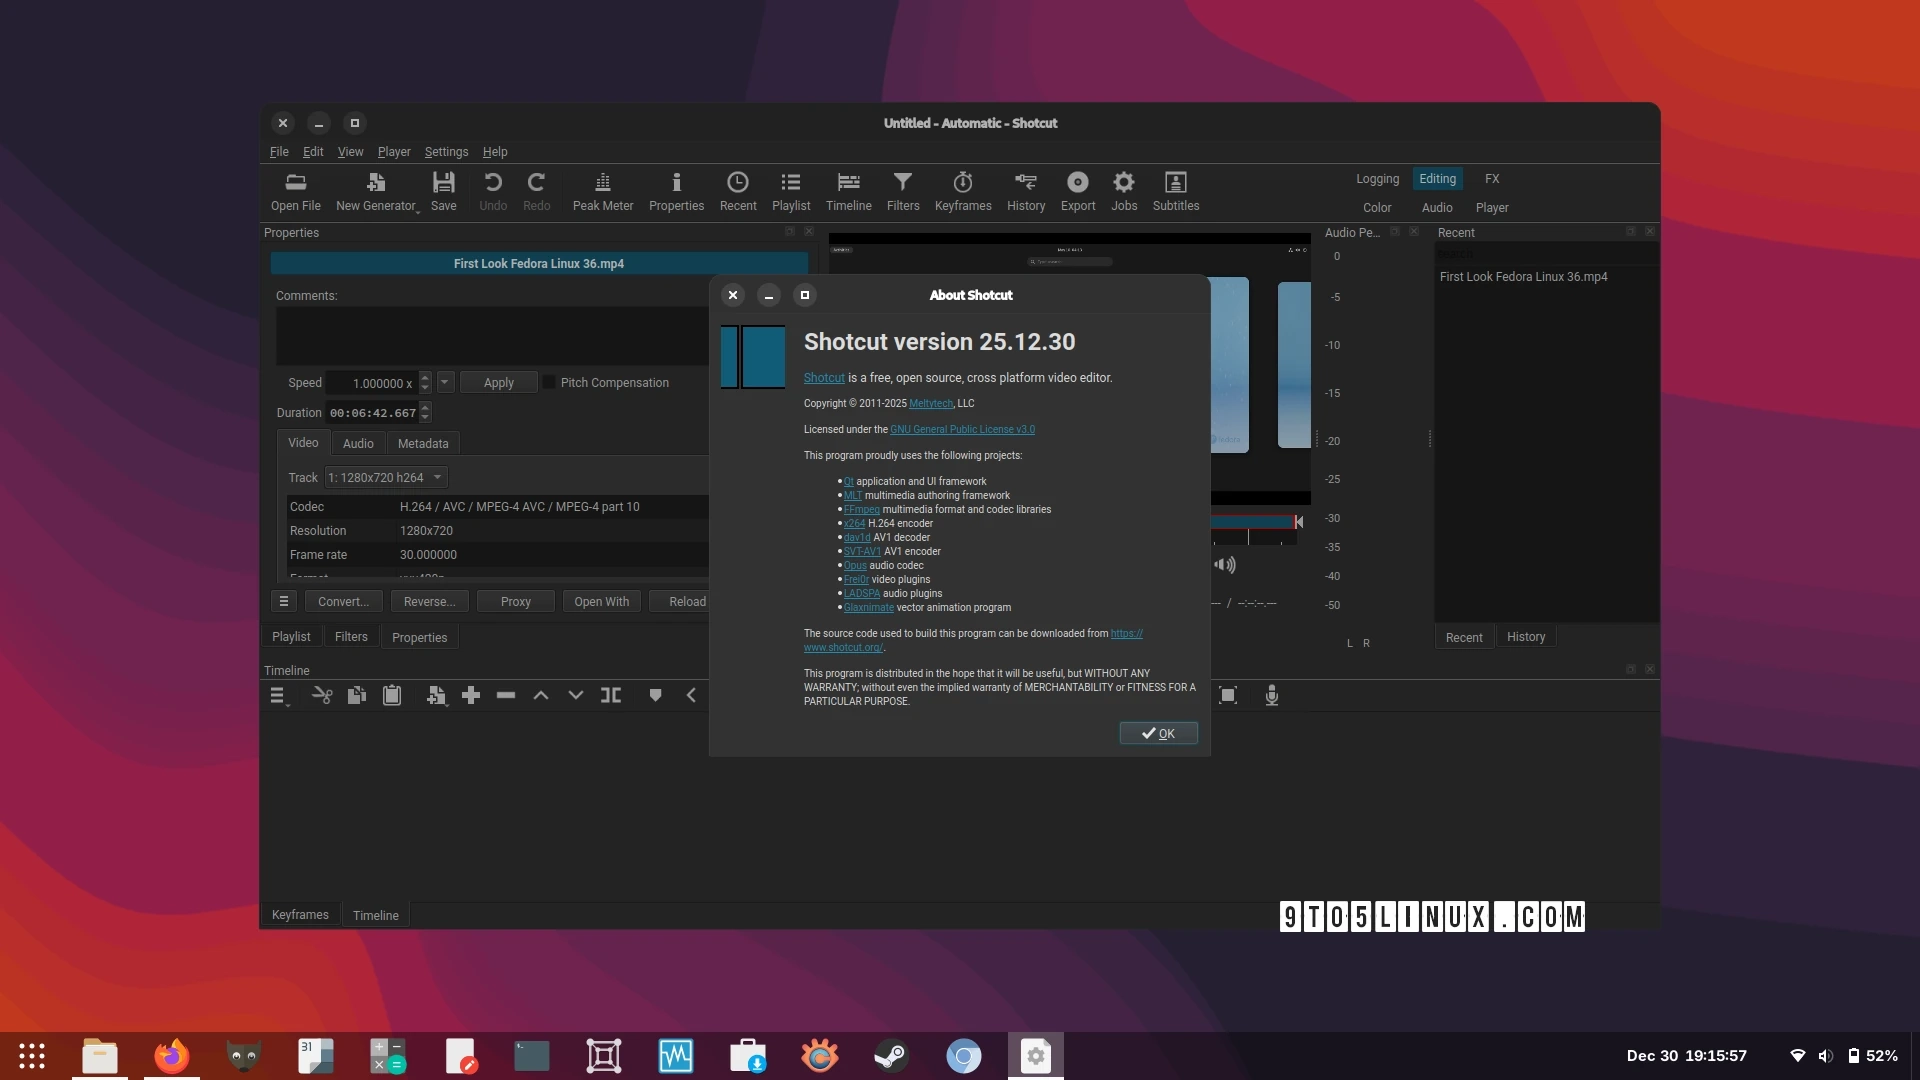Image resolution: width=1920 pixels, height=1080 pixels.
Task: Start audio recording with the microphone icon
Action: [x=1271, y=695]
